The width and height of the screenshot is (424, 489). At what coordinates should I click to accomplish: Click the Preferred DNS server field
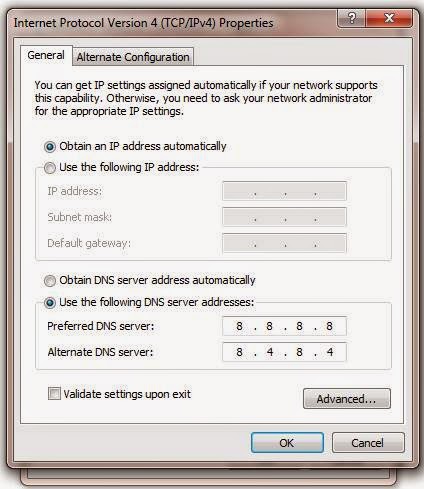(284, 326)
